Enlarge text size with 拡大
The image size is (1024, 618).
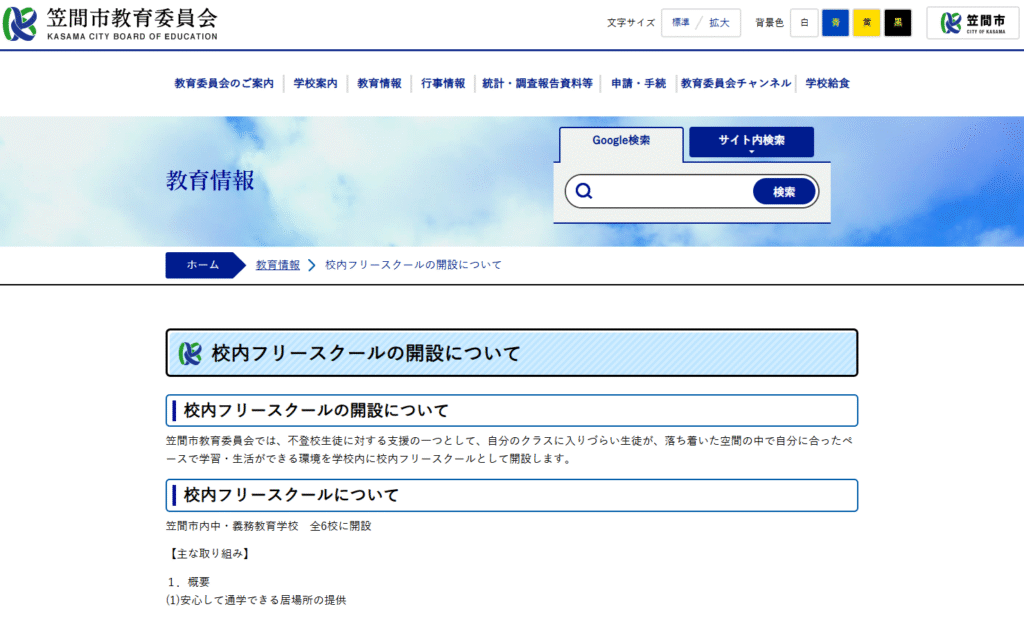click(x=720, y=23)
